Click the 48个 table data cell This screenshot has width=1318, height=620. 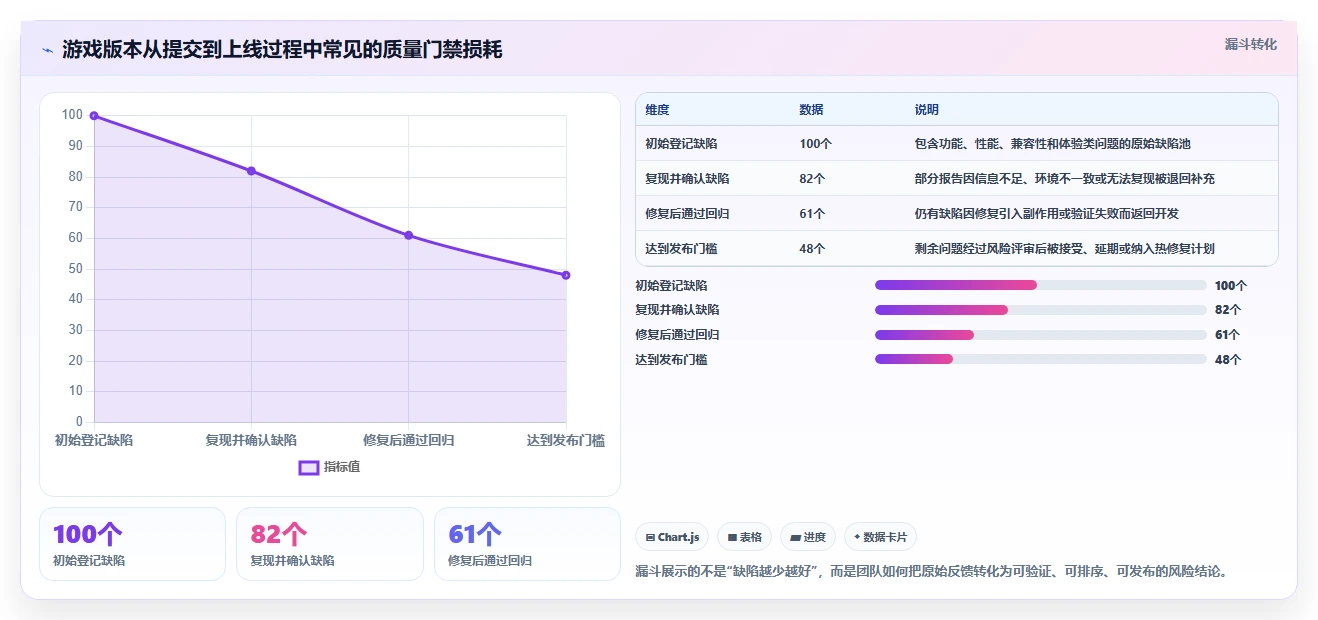pyautogui.click(x=812, y=249)
